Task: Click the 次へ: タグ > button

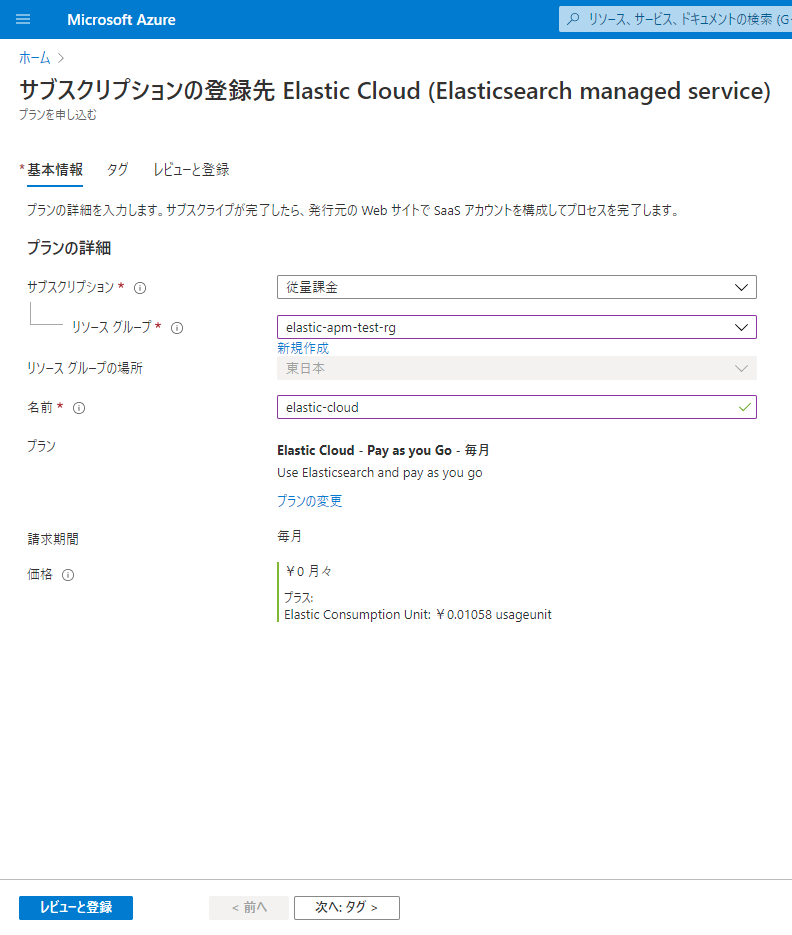Action: click(346, 908)
